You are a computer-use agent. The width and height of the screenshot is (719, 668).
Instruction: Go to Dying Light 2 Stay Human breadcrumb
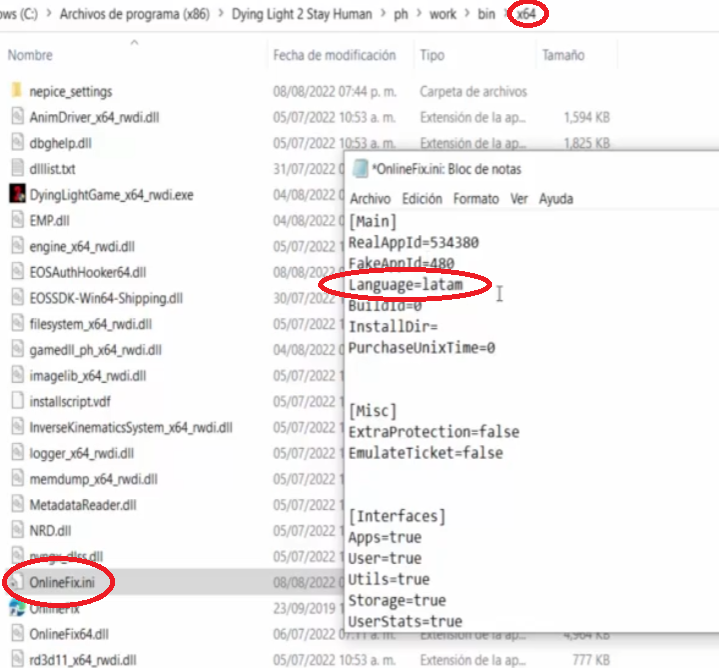(x=302, y=14)
